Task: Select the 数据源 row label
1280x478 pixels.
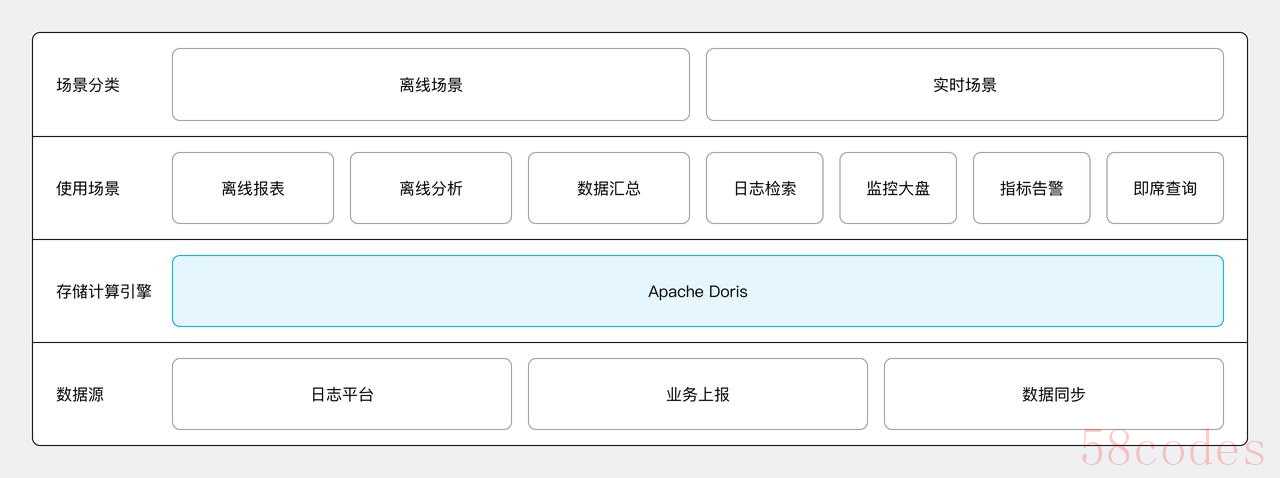Action: click(x=80, y=394)
